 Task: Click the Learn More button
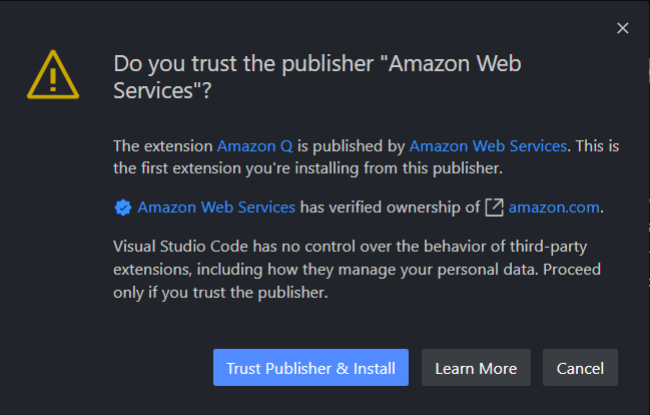[476, 368]
